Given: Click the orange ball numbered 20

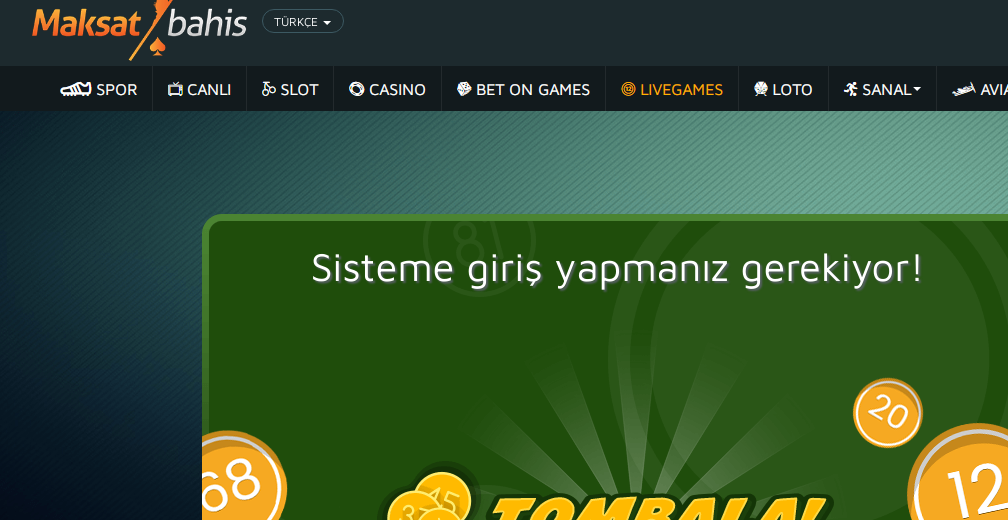Looking at the screenshot, I should pyautogui.click(x=888, y=413).
